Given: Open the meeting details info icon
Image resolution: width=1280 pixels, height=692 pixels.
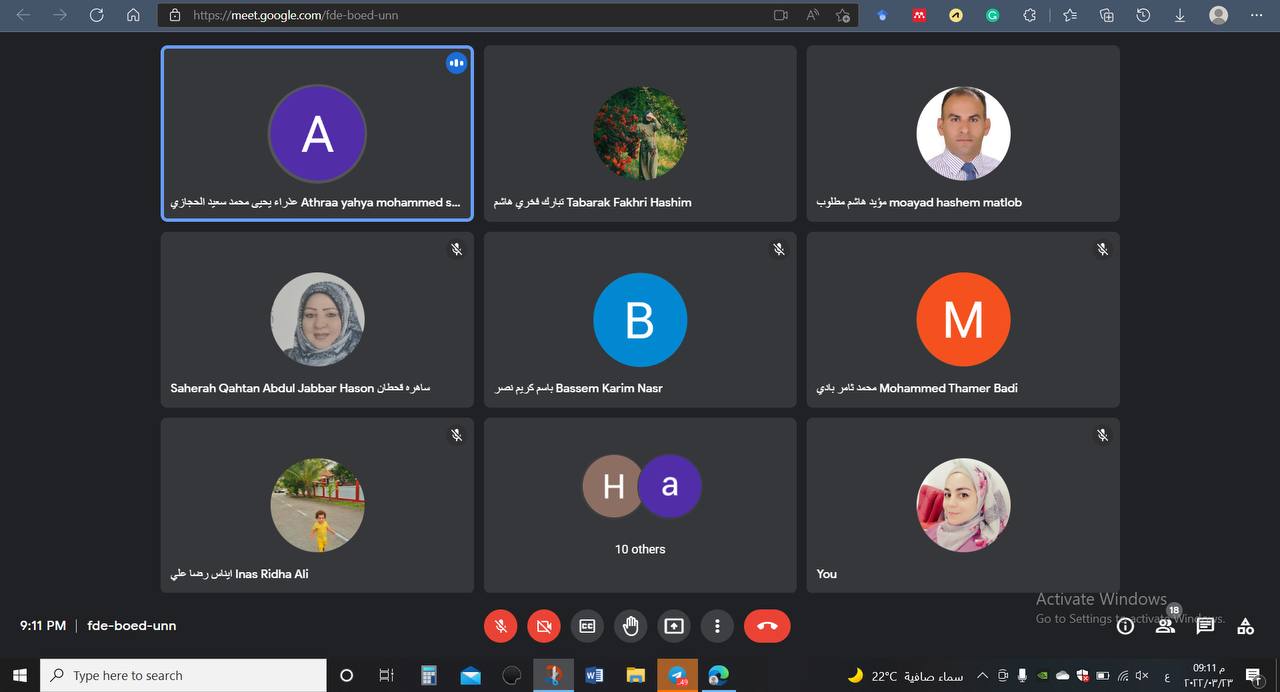Looking at the screenshot, I should coord(1125,626).
